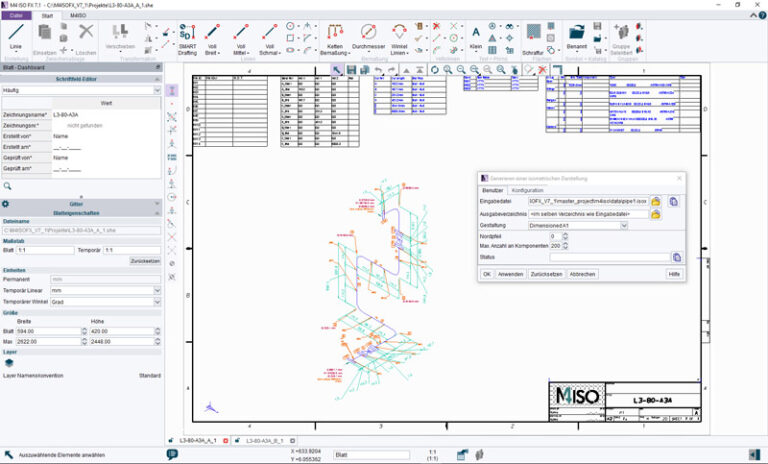Switch to the M4ISO ribbon tab
The height and width of the screenshot is (464, 768).
coord(78,16)
